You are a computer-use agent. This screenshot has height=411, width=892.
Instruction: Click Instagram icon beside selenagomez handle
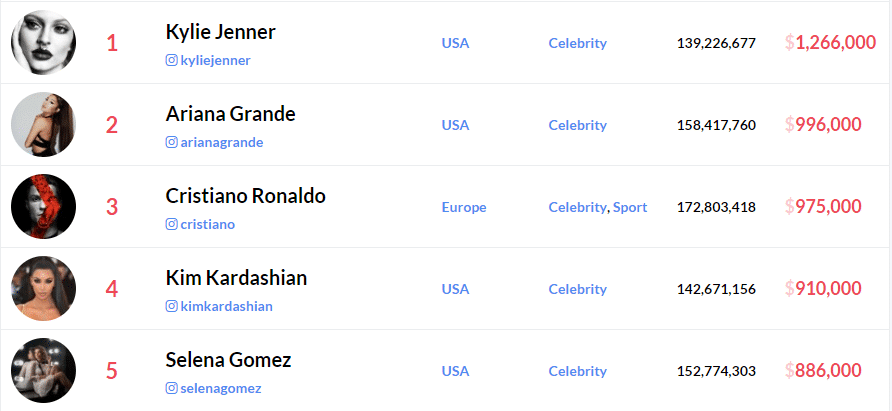[171, 388]
